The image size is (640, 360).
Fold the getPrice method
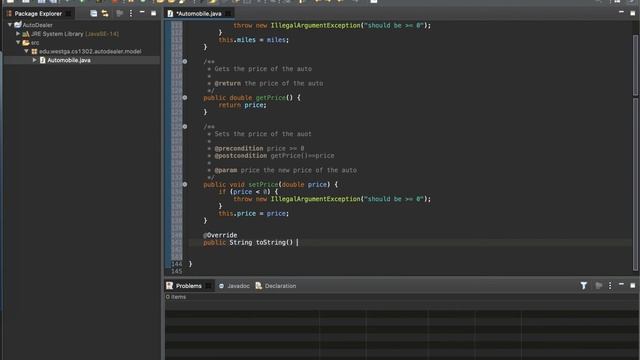coord(185,98)
